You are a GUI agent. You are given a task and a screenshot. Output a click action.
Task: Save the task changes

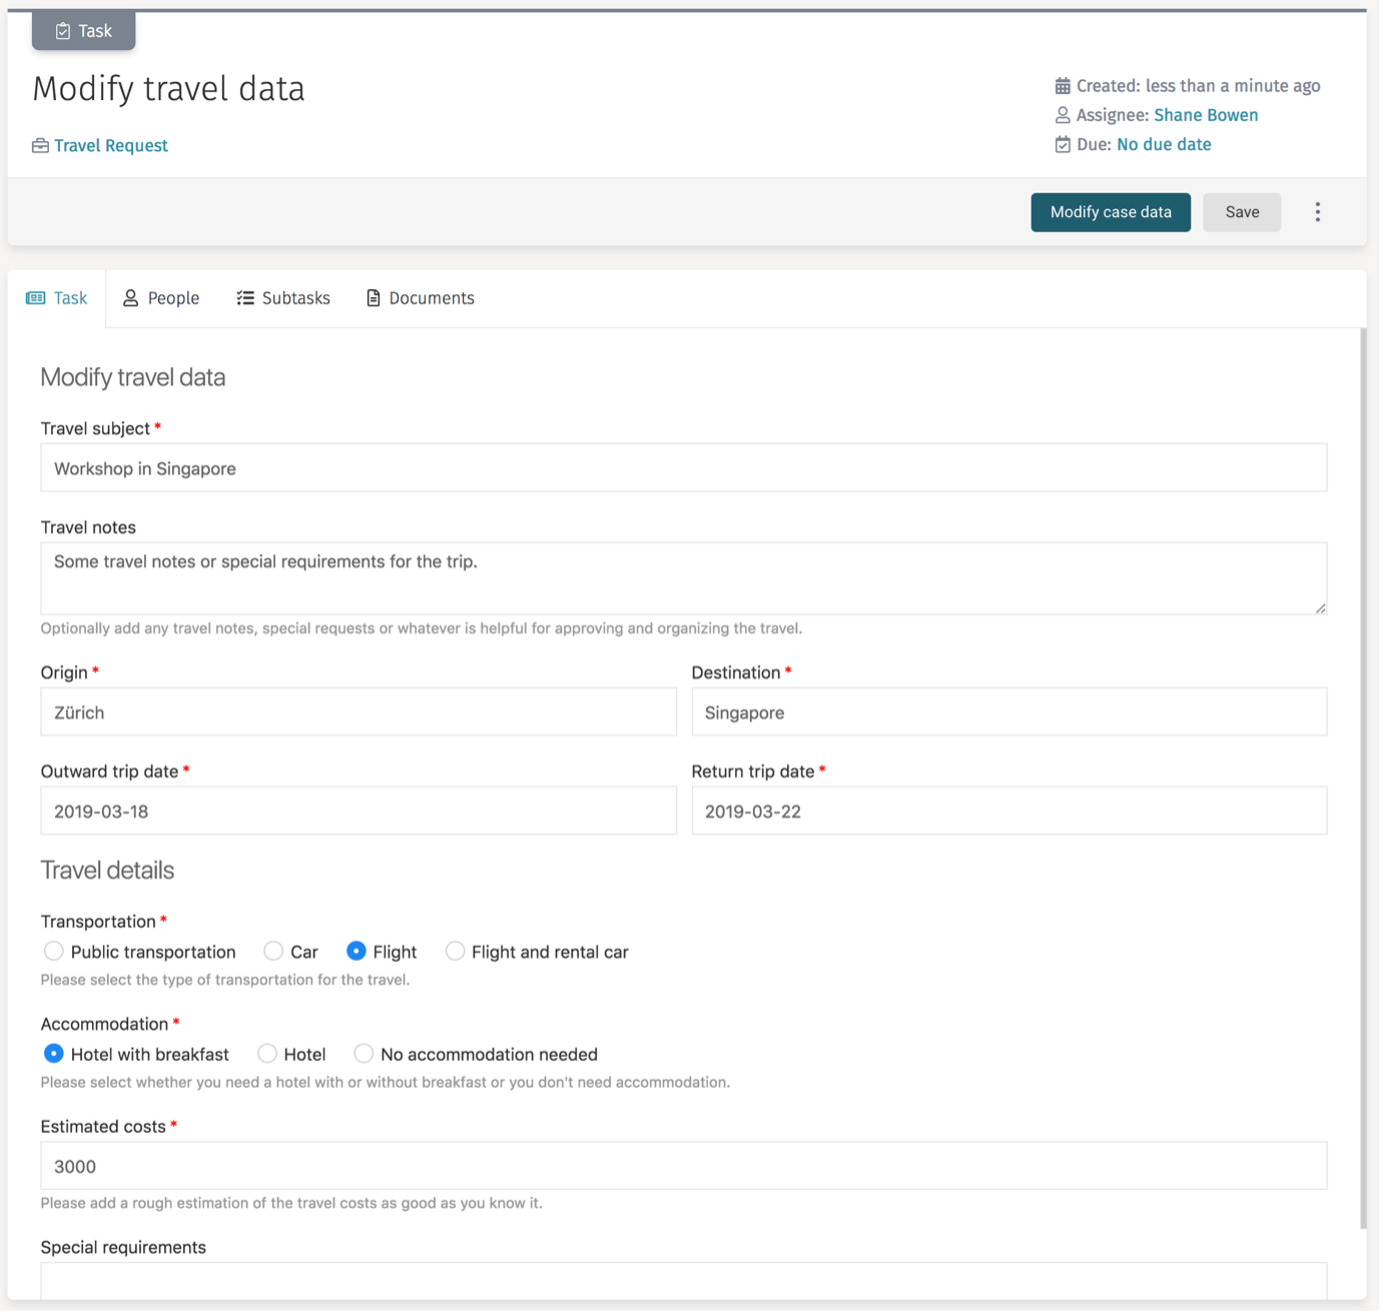pyautogui.click(x=1242, y=212)
